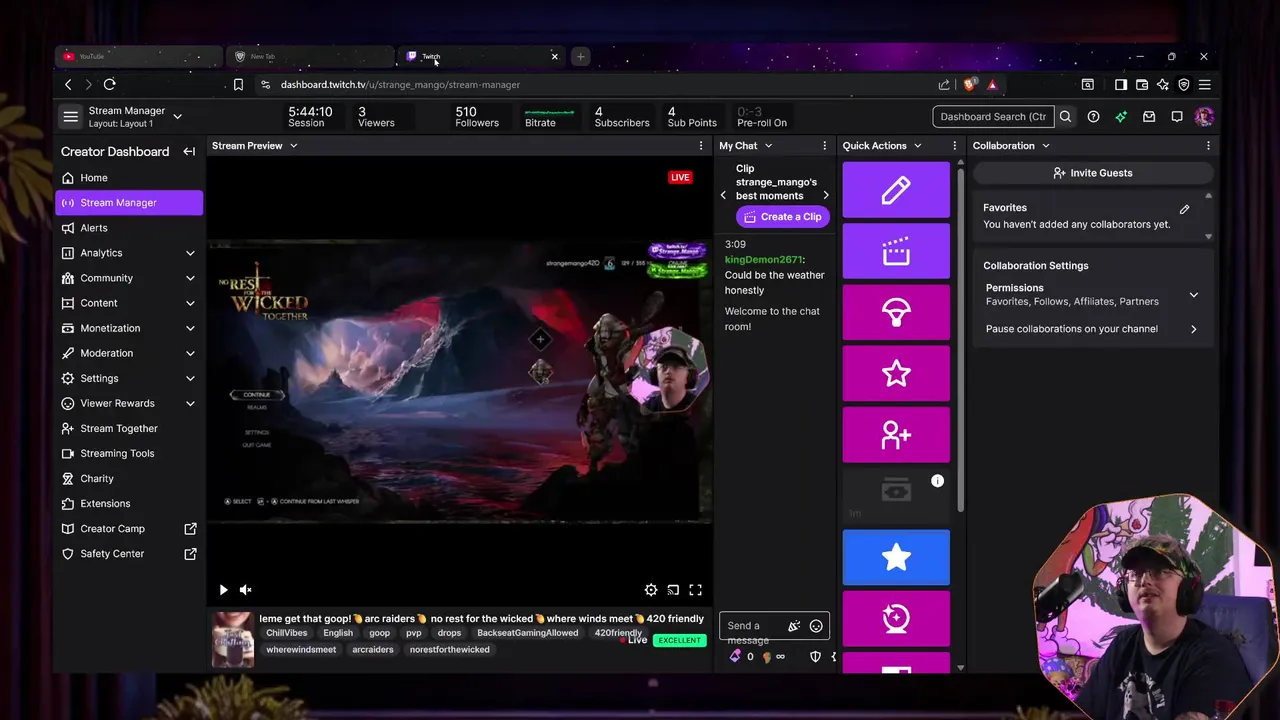Open Streaming Tools in the sidebar
This screenshot has height=720, width=1280.
tap(130, 453)
